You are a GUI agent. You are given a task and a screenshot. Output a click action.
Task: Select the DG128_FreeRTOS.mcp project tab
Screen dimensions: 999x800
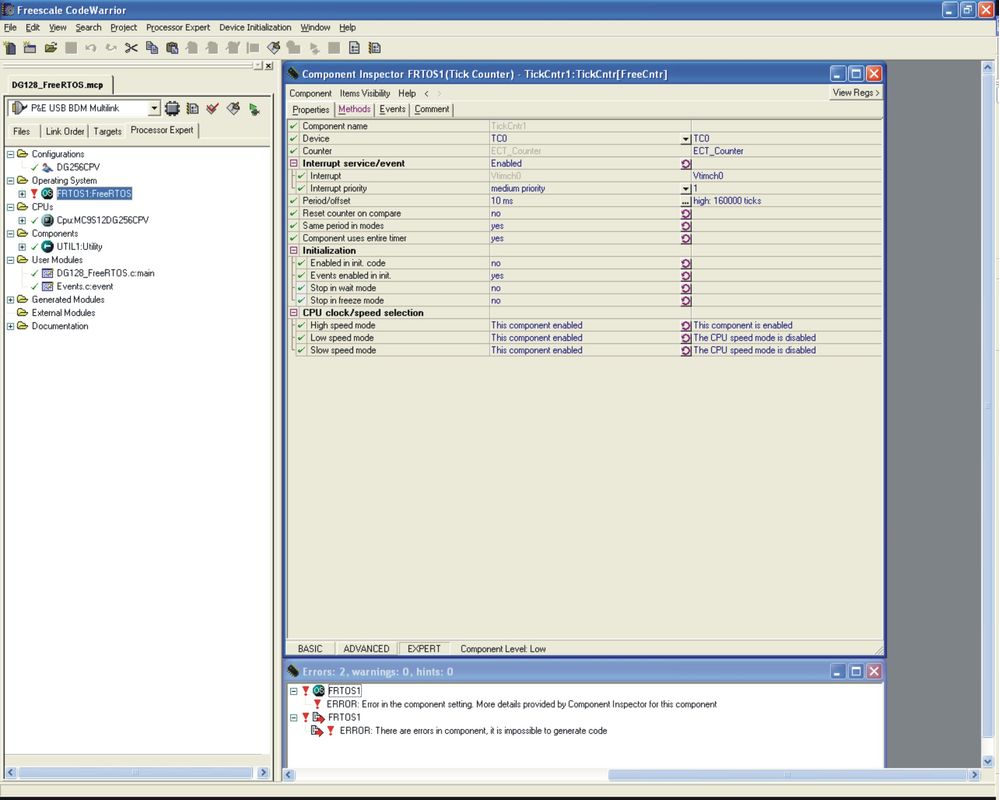[x=57, y=85]
